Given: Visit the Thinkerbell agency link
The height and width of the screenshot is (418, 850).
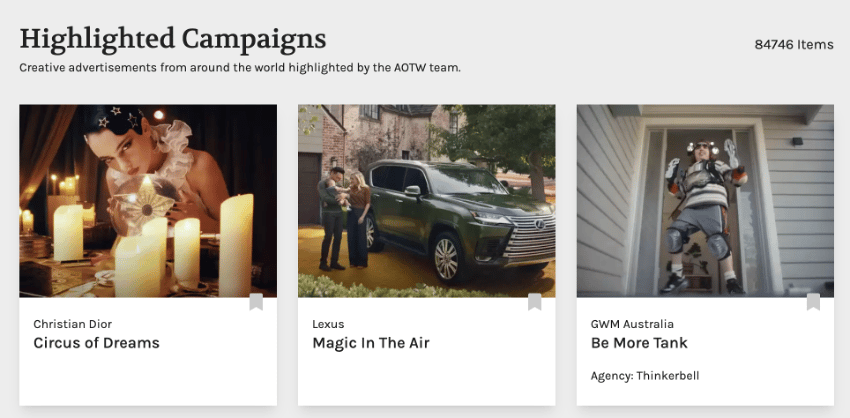Looking at the screenshot, I should click(668, 376).
